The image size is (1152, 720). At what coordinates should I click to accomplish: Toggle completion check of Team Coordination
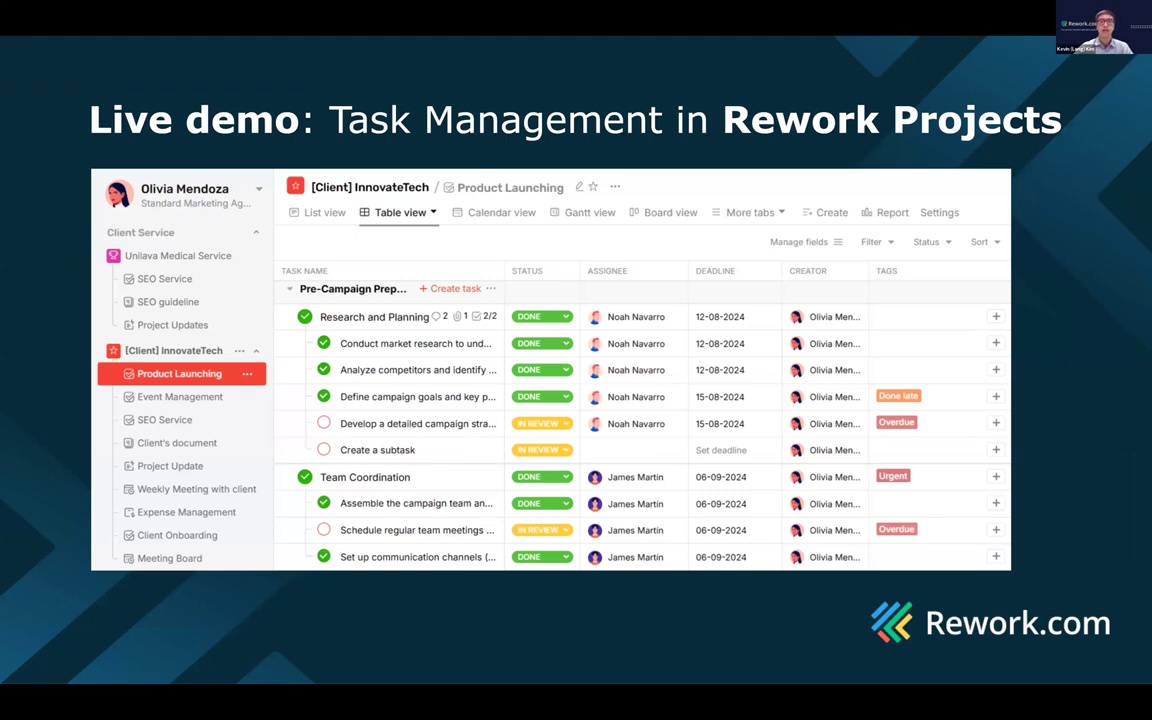pyautogui.click(x=305, y=477)
